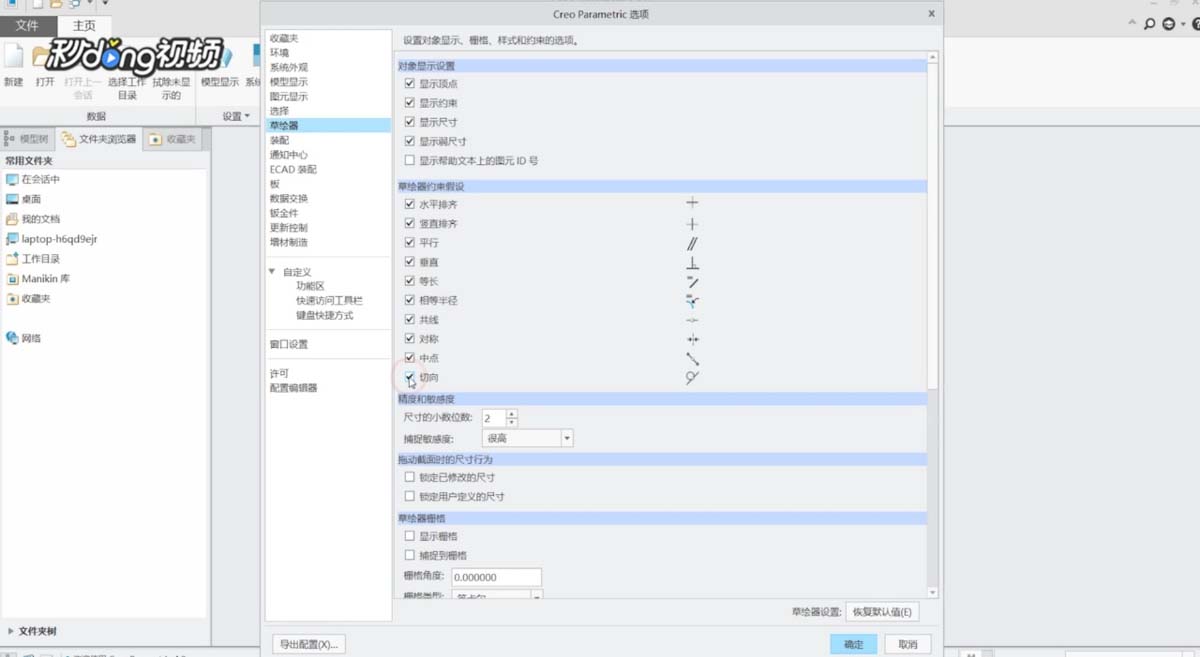Open Manikin 库 library item
This screenshot has height=657, width=1200.
point(38,279)
